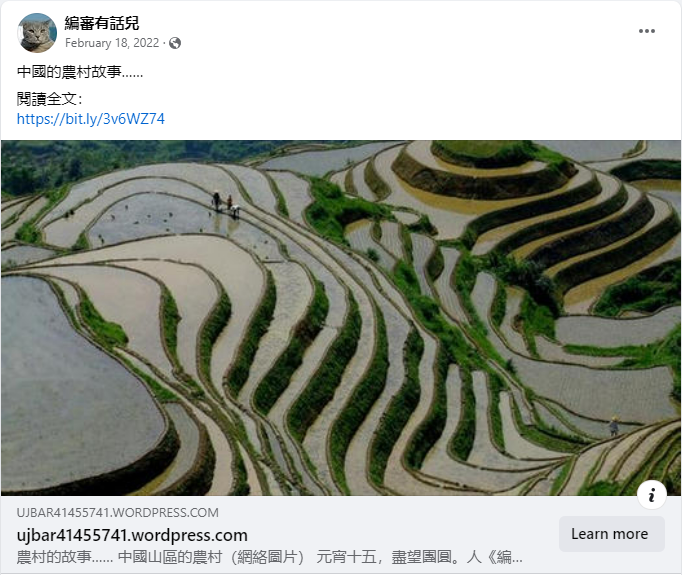682x575 pixels.
Task: Open the rice terraces preview image
Action: pos(341,318)
